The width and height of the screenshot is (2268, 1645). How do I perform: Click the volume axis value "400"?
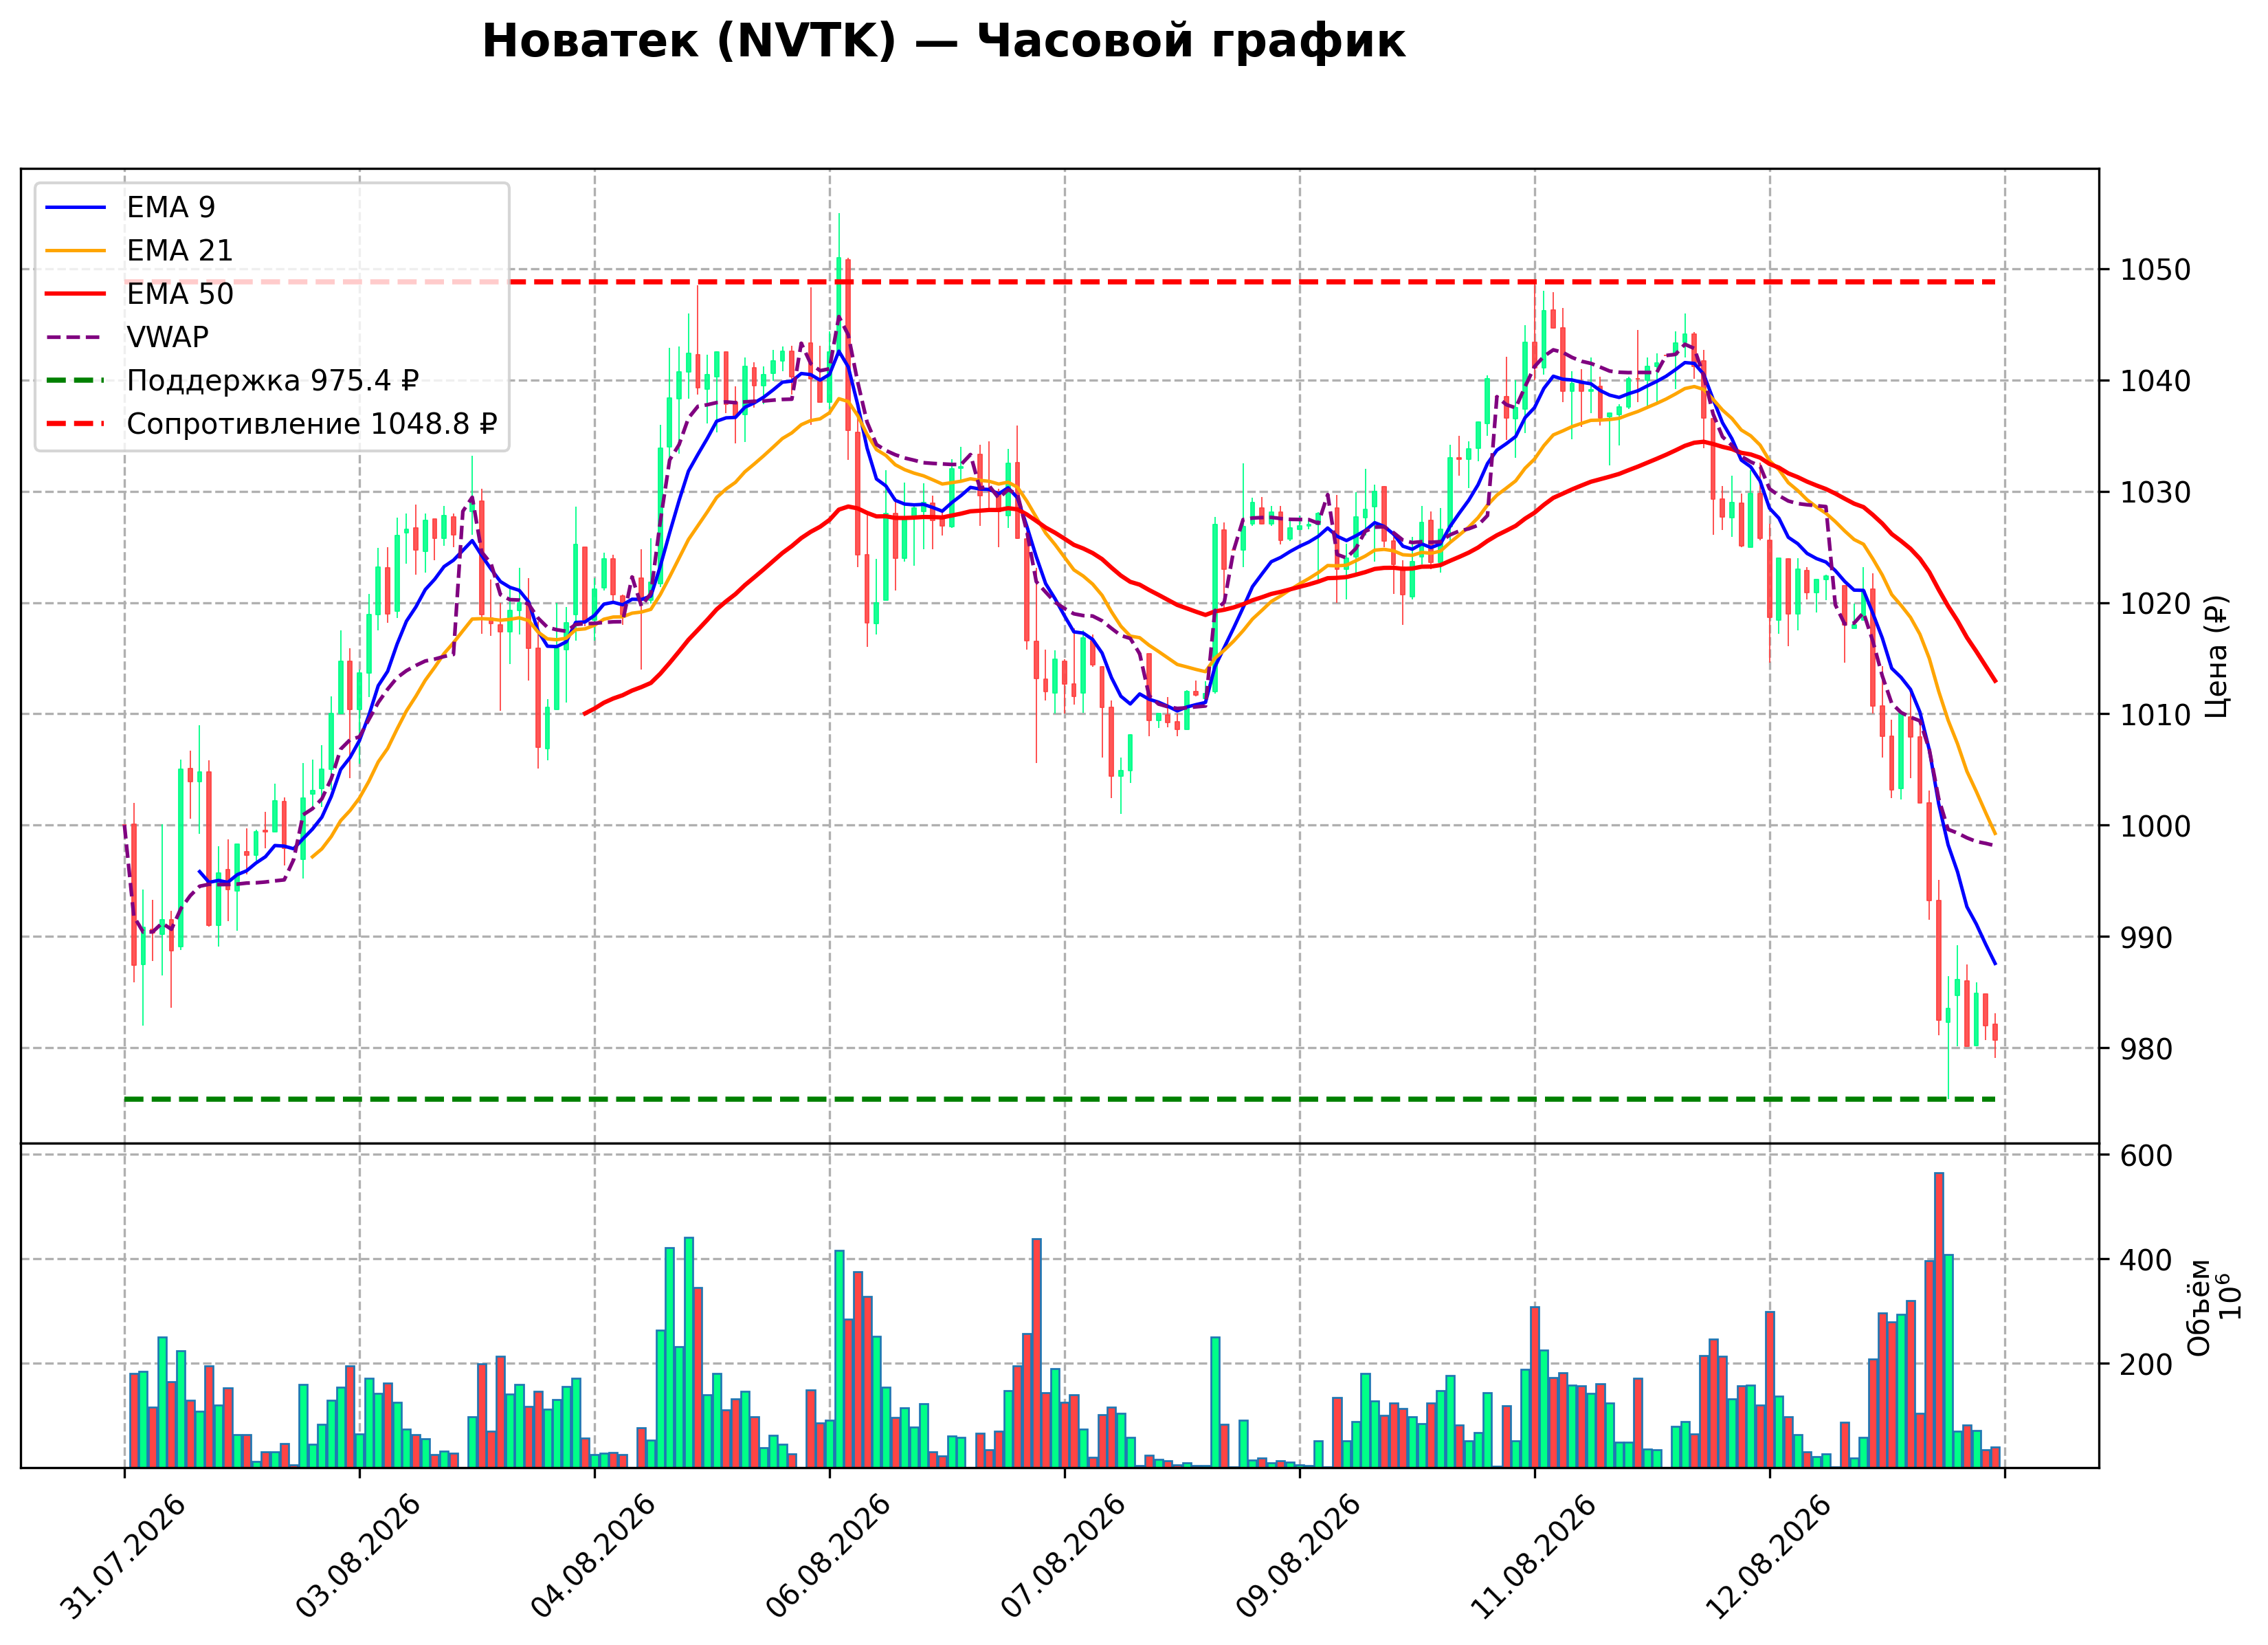point(2145,1260)
